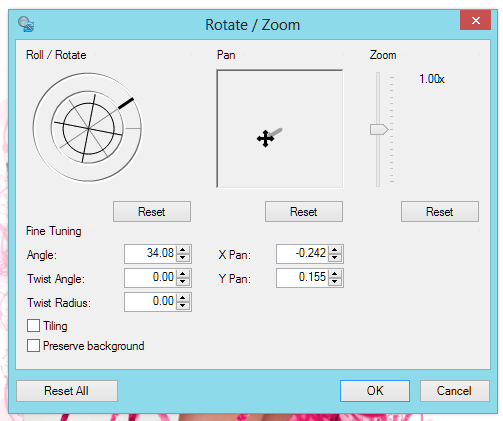Decrease Y Pan with down arrow
This screenshot has height=421, width=503.
click(x=335, y=282)
